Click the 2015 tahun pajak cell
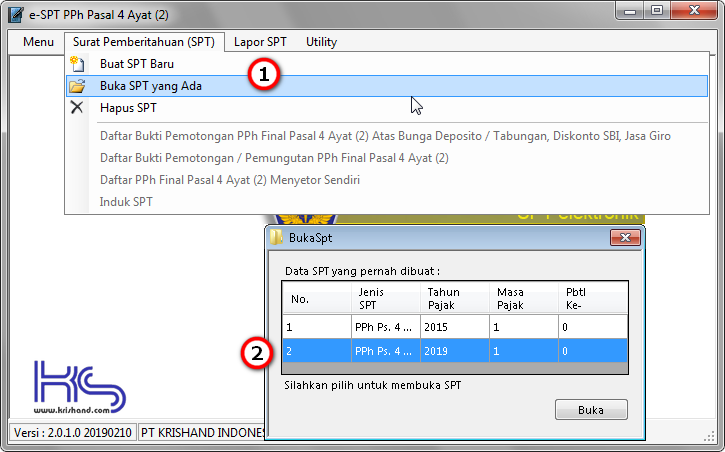Image resolution: width=725 pixels, height=452 pixels. coord(455,327)
